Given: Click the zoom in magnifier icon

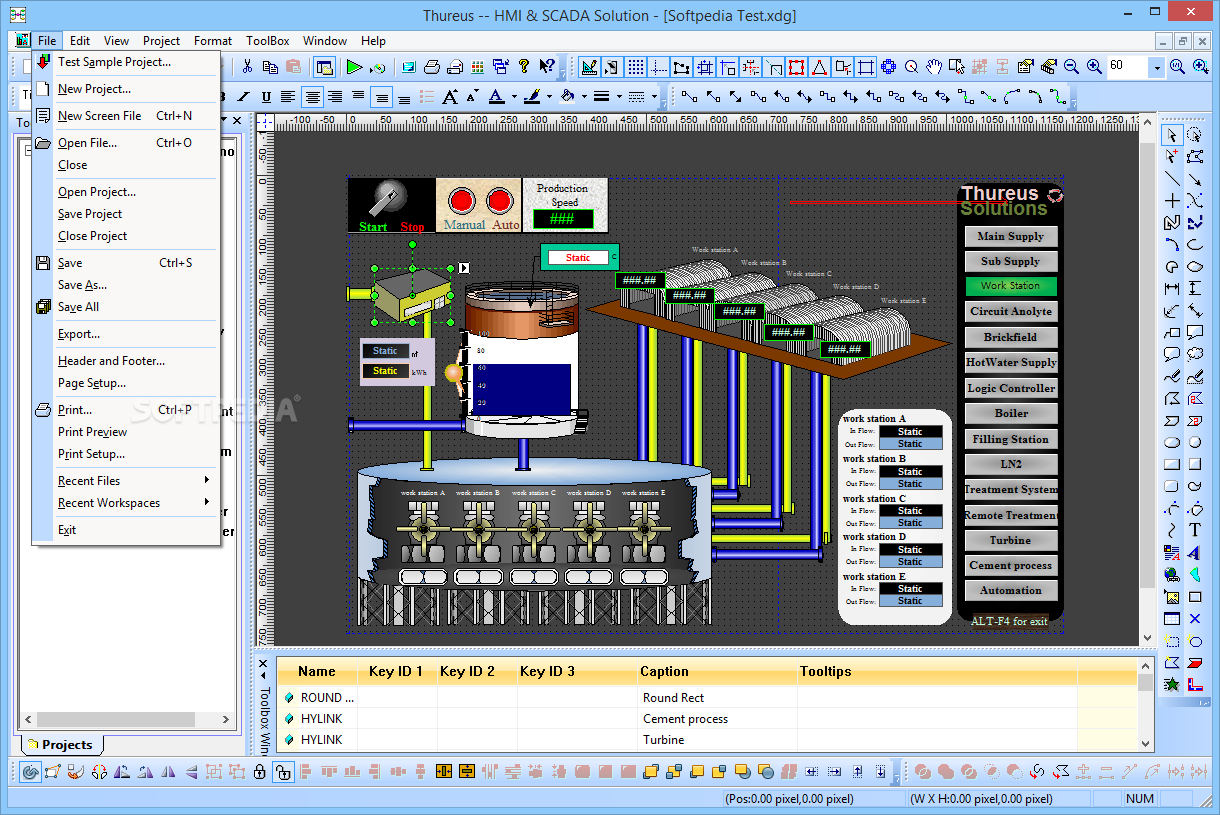Looking at the screenshot, I should pyautogui.click(x=1094, y=67).
